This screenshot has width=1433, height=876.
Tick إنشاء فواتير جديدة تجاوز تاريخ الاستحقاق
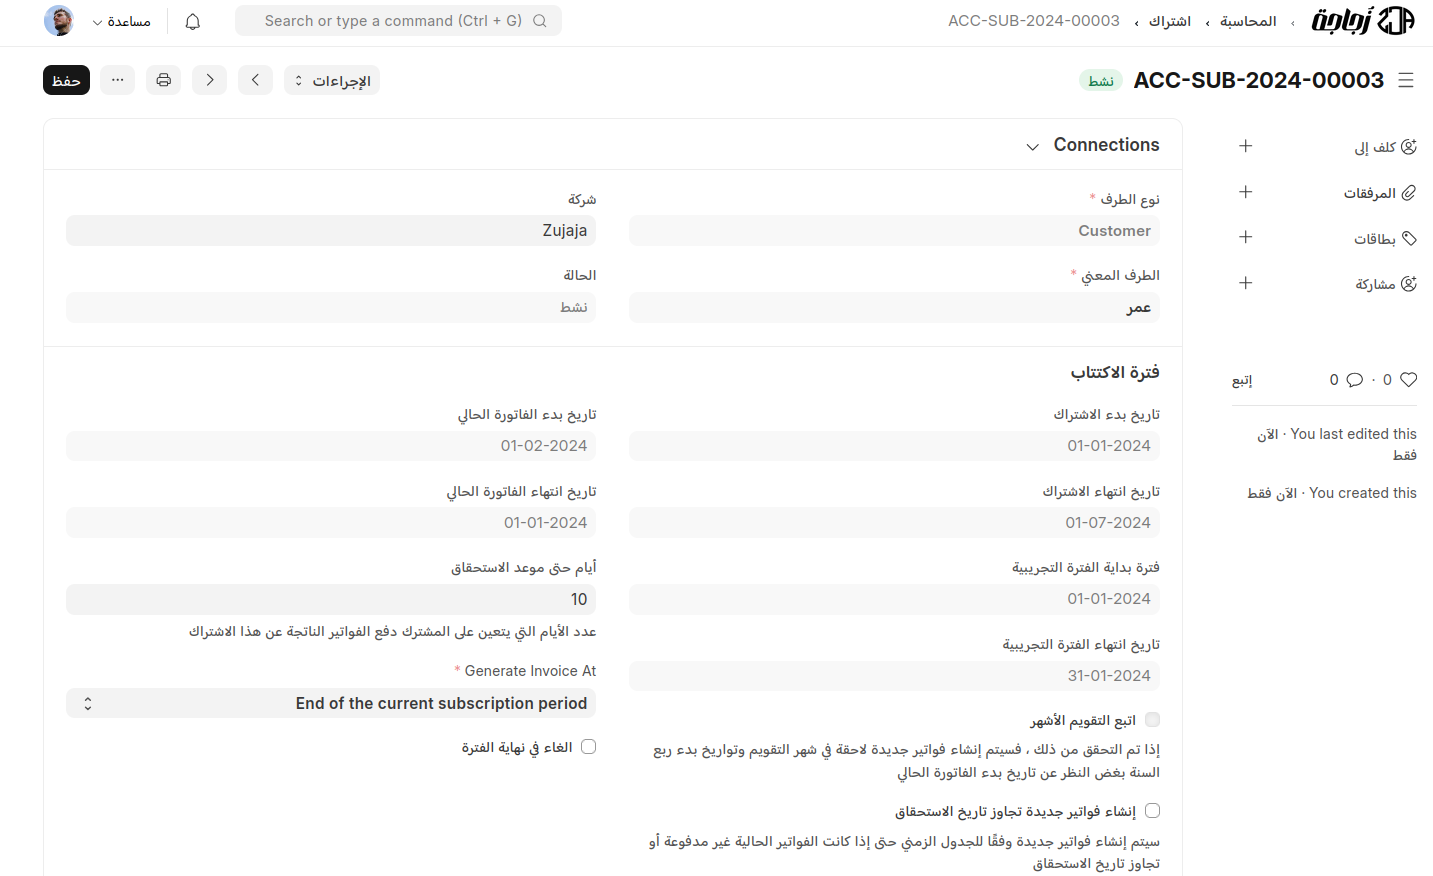coord(1152,811)
